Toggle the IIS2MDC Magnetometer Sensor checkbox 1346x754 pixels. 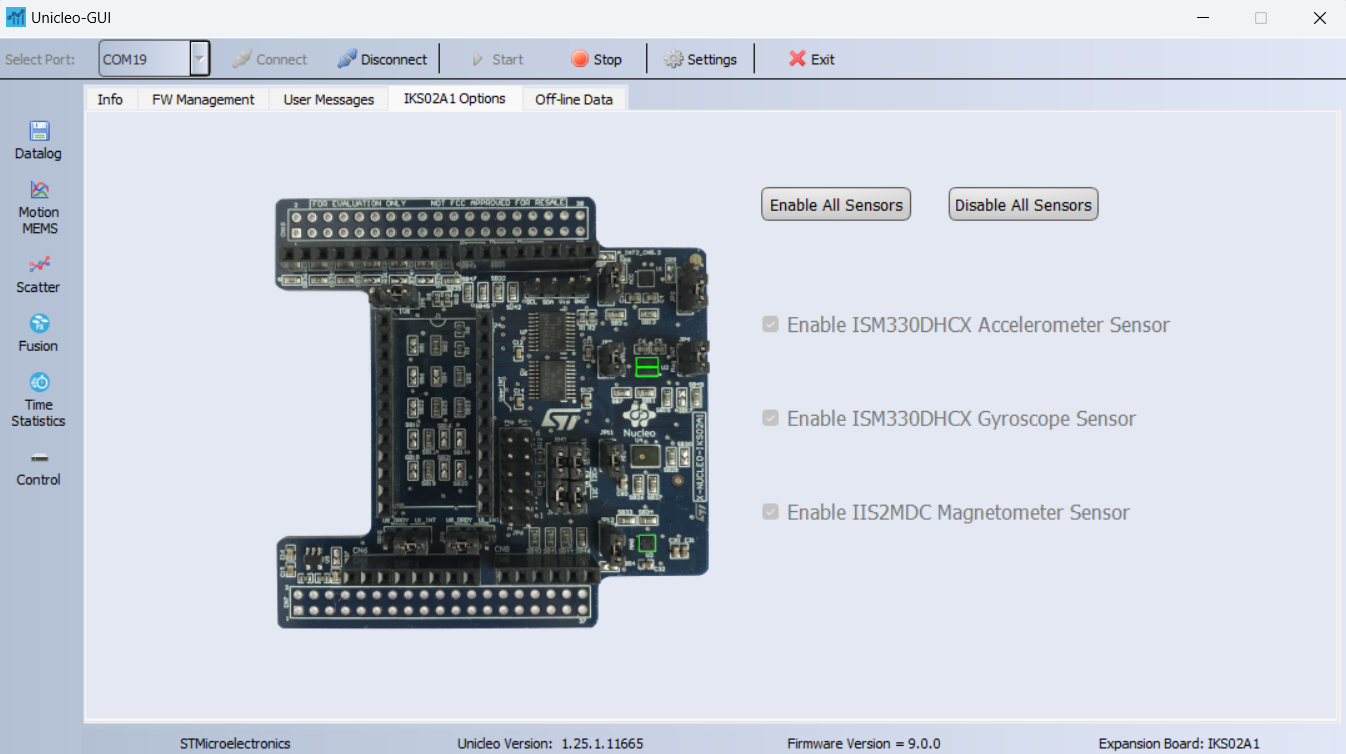(x=770, y=511)
